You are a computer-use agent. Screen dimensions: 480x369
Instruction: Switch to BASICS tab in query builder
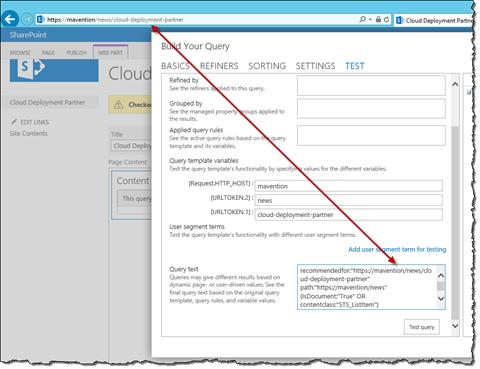[175, 66]
